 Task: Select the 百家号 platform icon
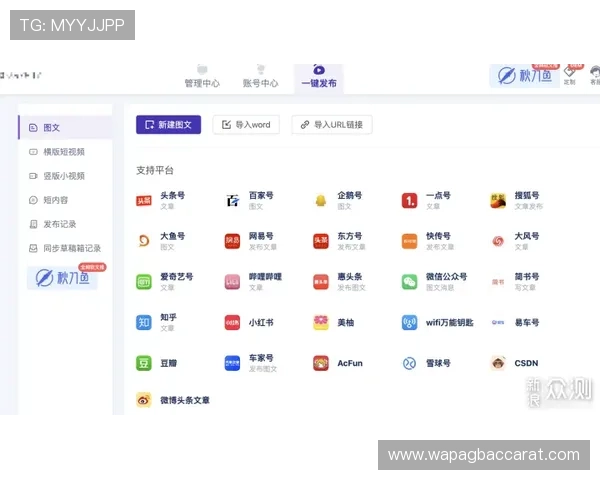pos(232,201)
